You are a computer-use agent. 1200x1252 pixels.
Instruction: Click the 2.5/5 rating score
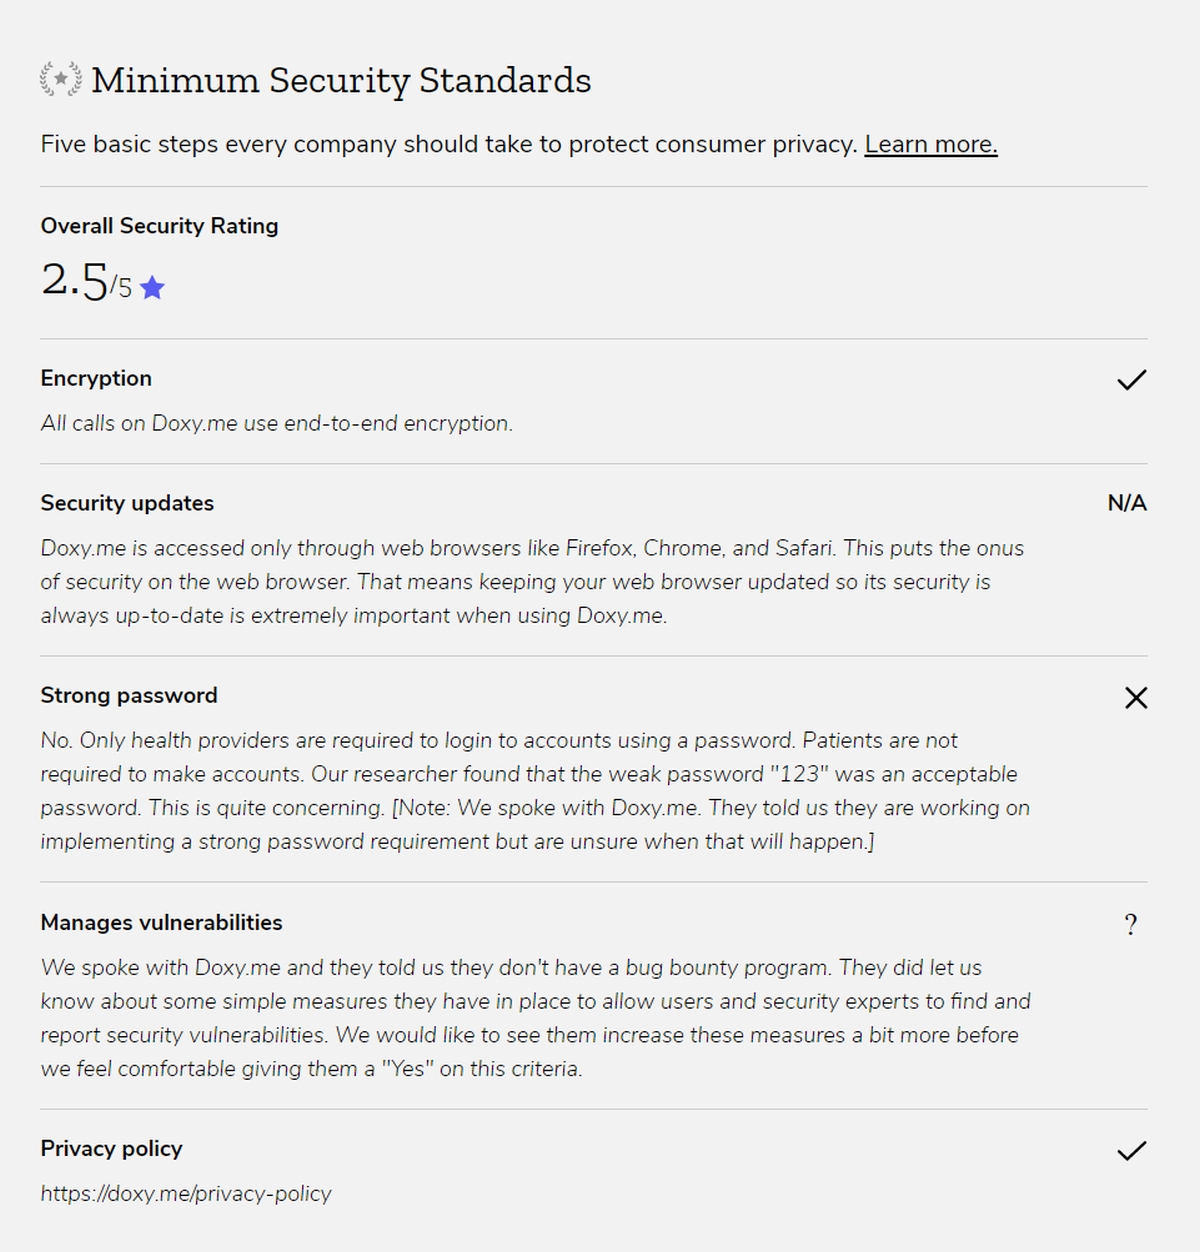pos(86,281)
